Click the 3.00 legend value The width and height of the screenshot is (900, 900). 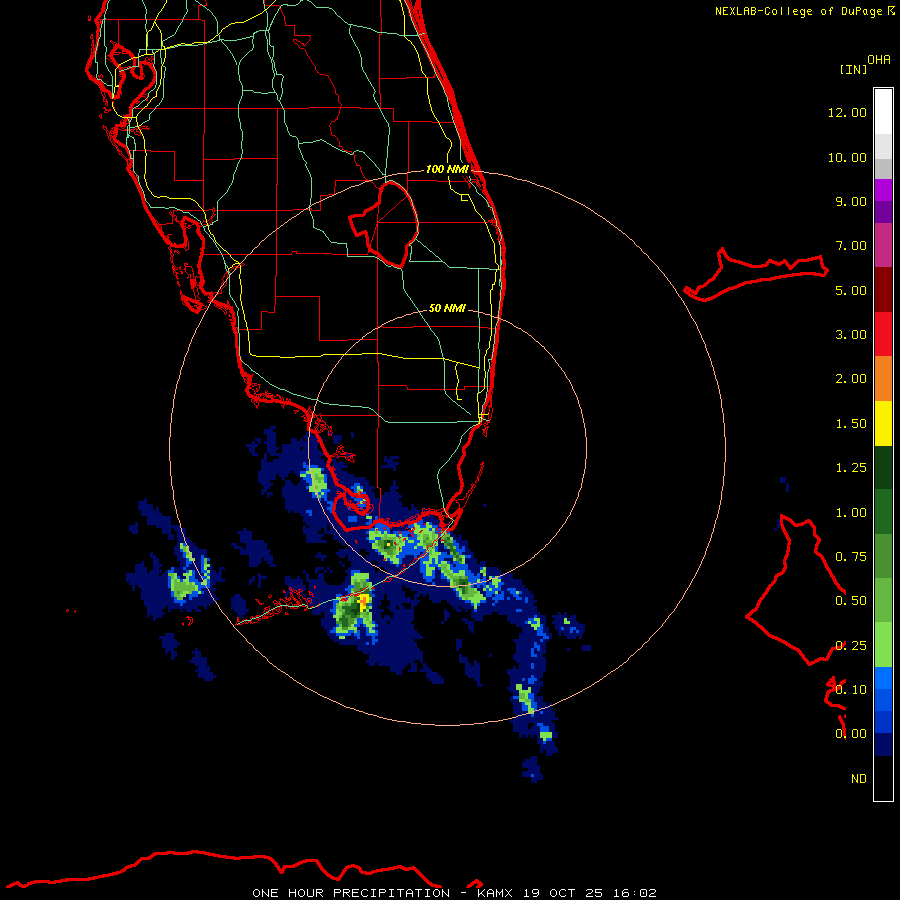click(851, 335)
